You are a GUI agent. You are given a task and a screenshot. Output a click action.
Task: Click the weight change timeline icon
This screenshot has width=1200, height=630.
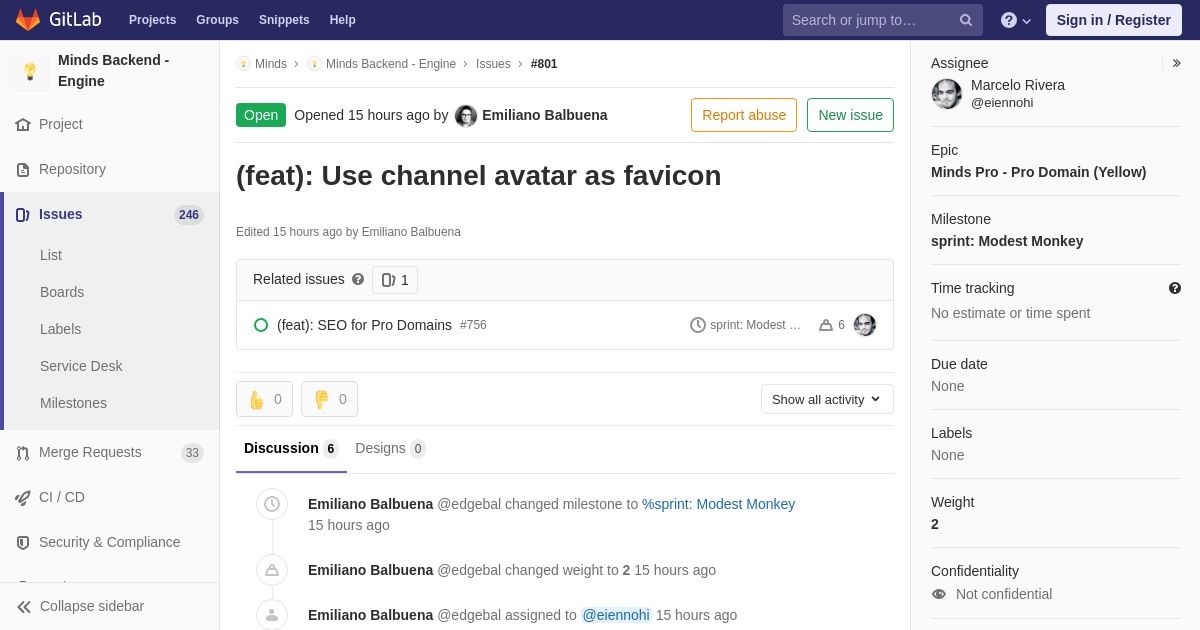[x=272, y=570]
